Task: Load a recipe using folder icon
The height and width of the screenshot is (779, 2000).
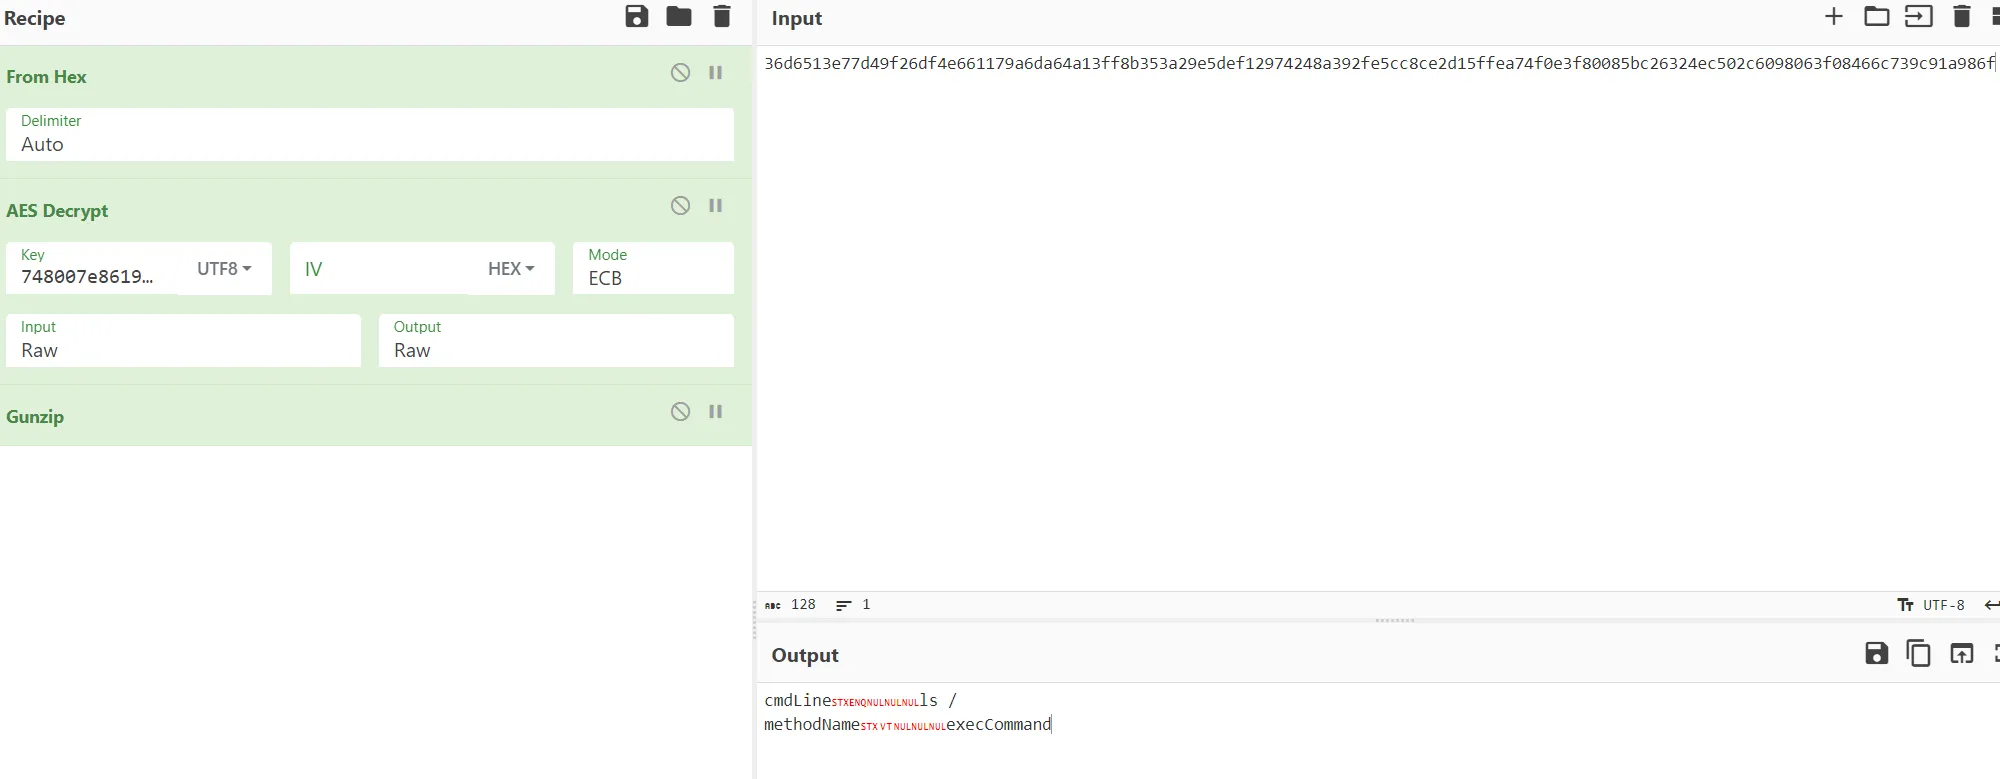Action: click(679, 17)
